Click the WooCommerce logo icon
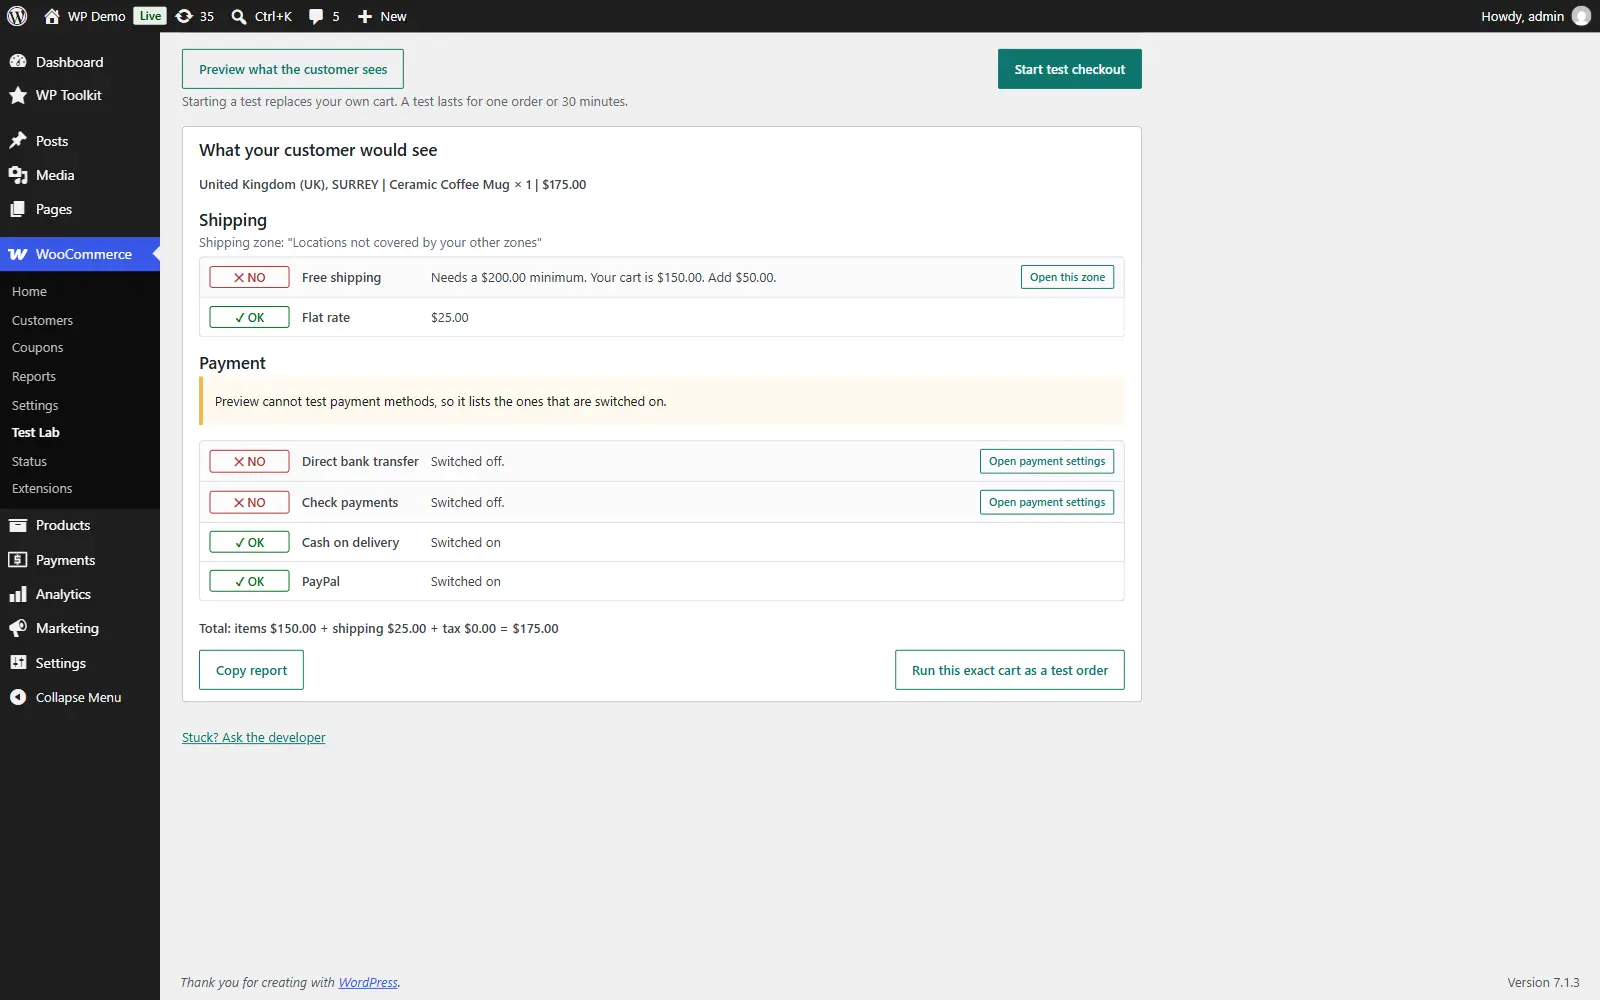 point(18,254)
